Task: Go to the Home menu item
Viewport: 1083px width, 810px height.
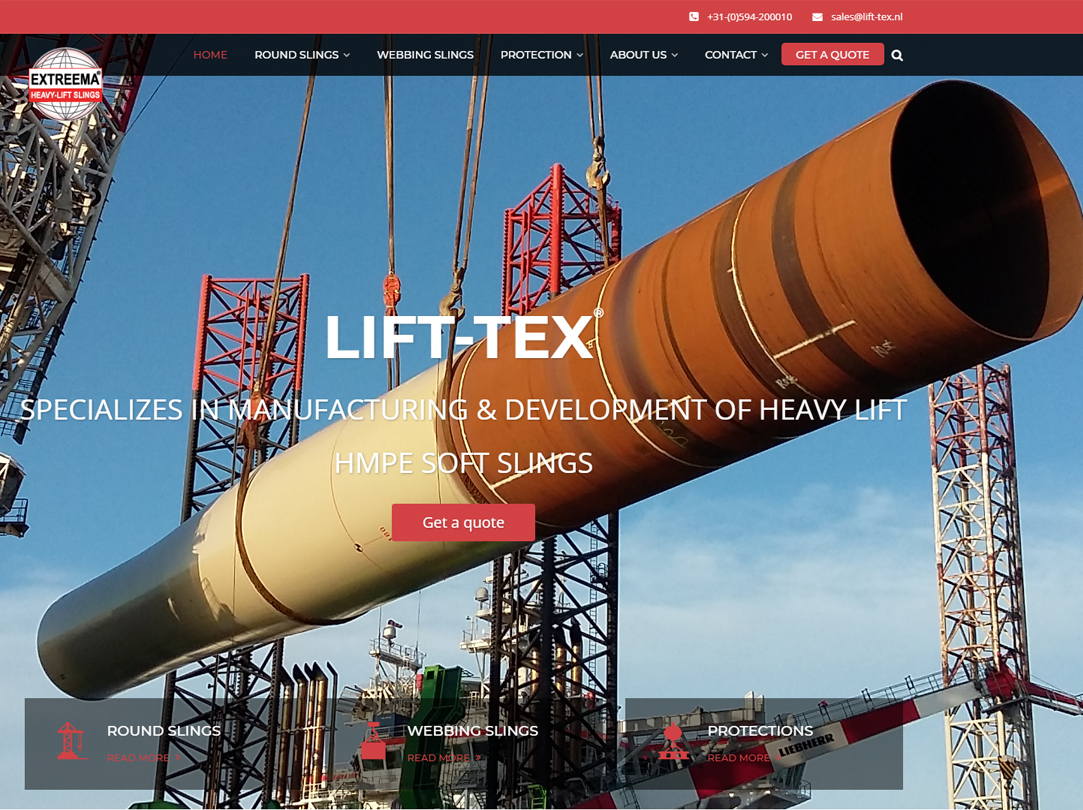Action: coord(210,55)
